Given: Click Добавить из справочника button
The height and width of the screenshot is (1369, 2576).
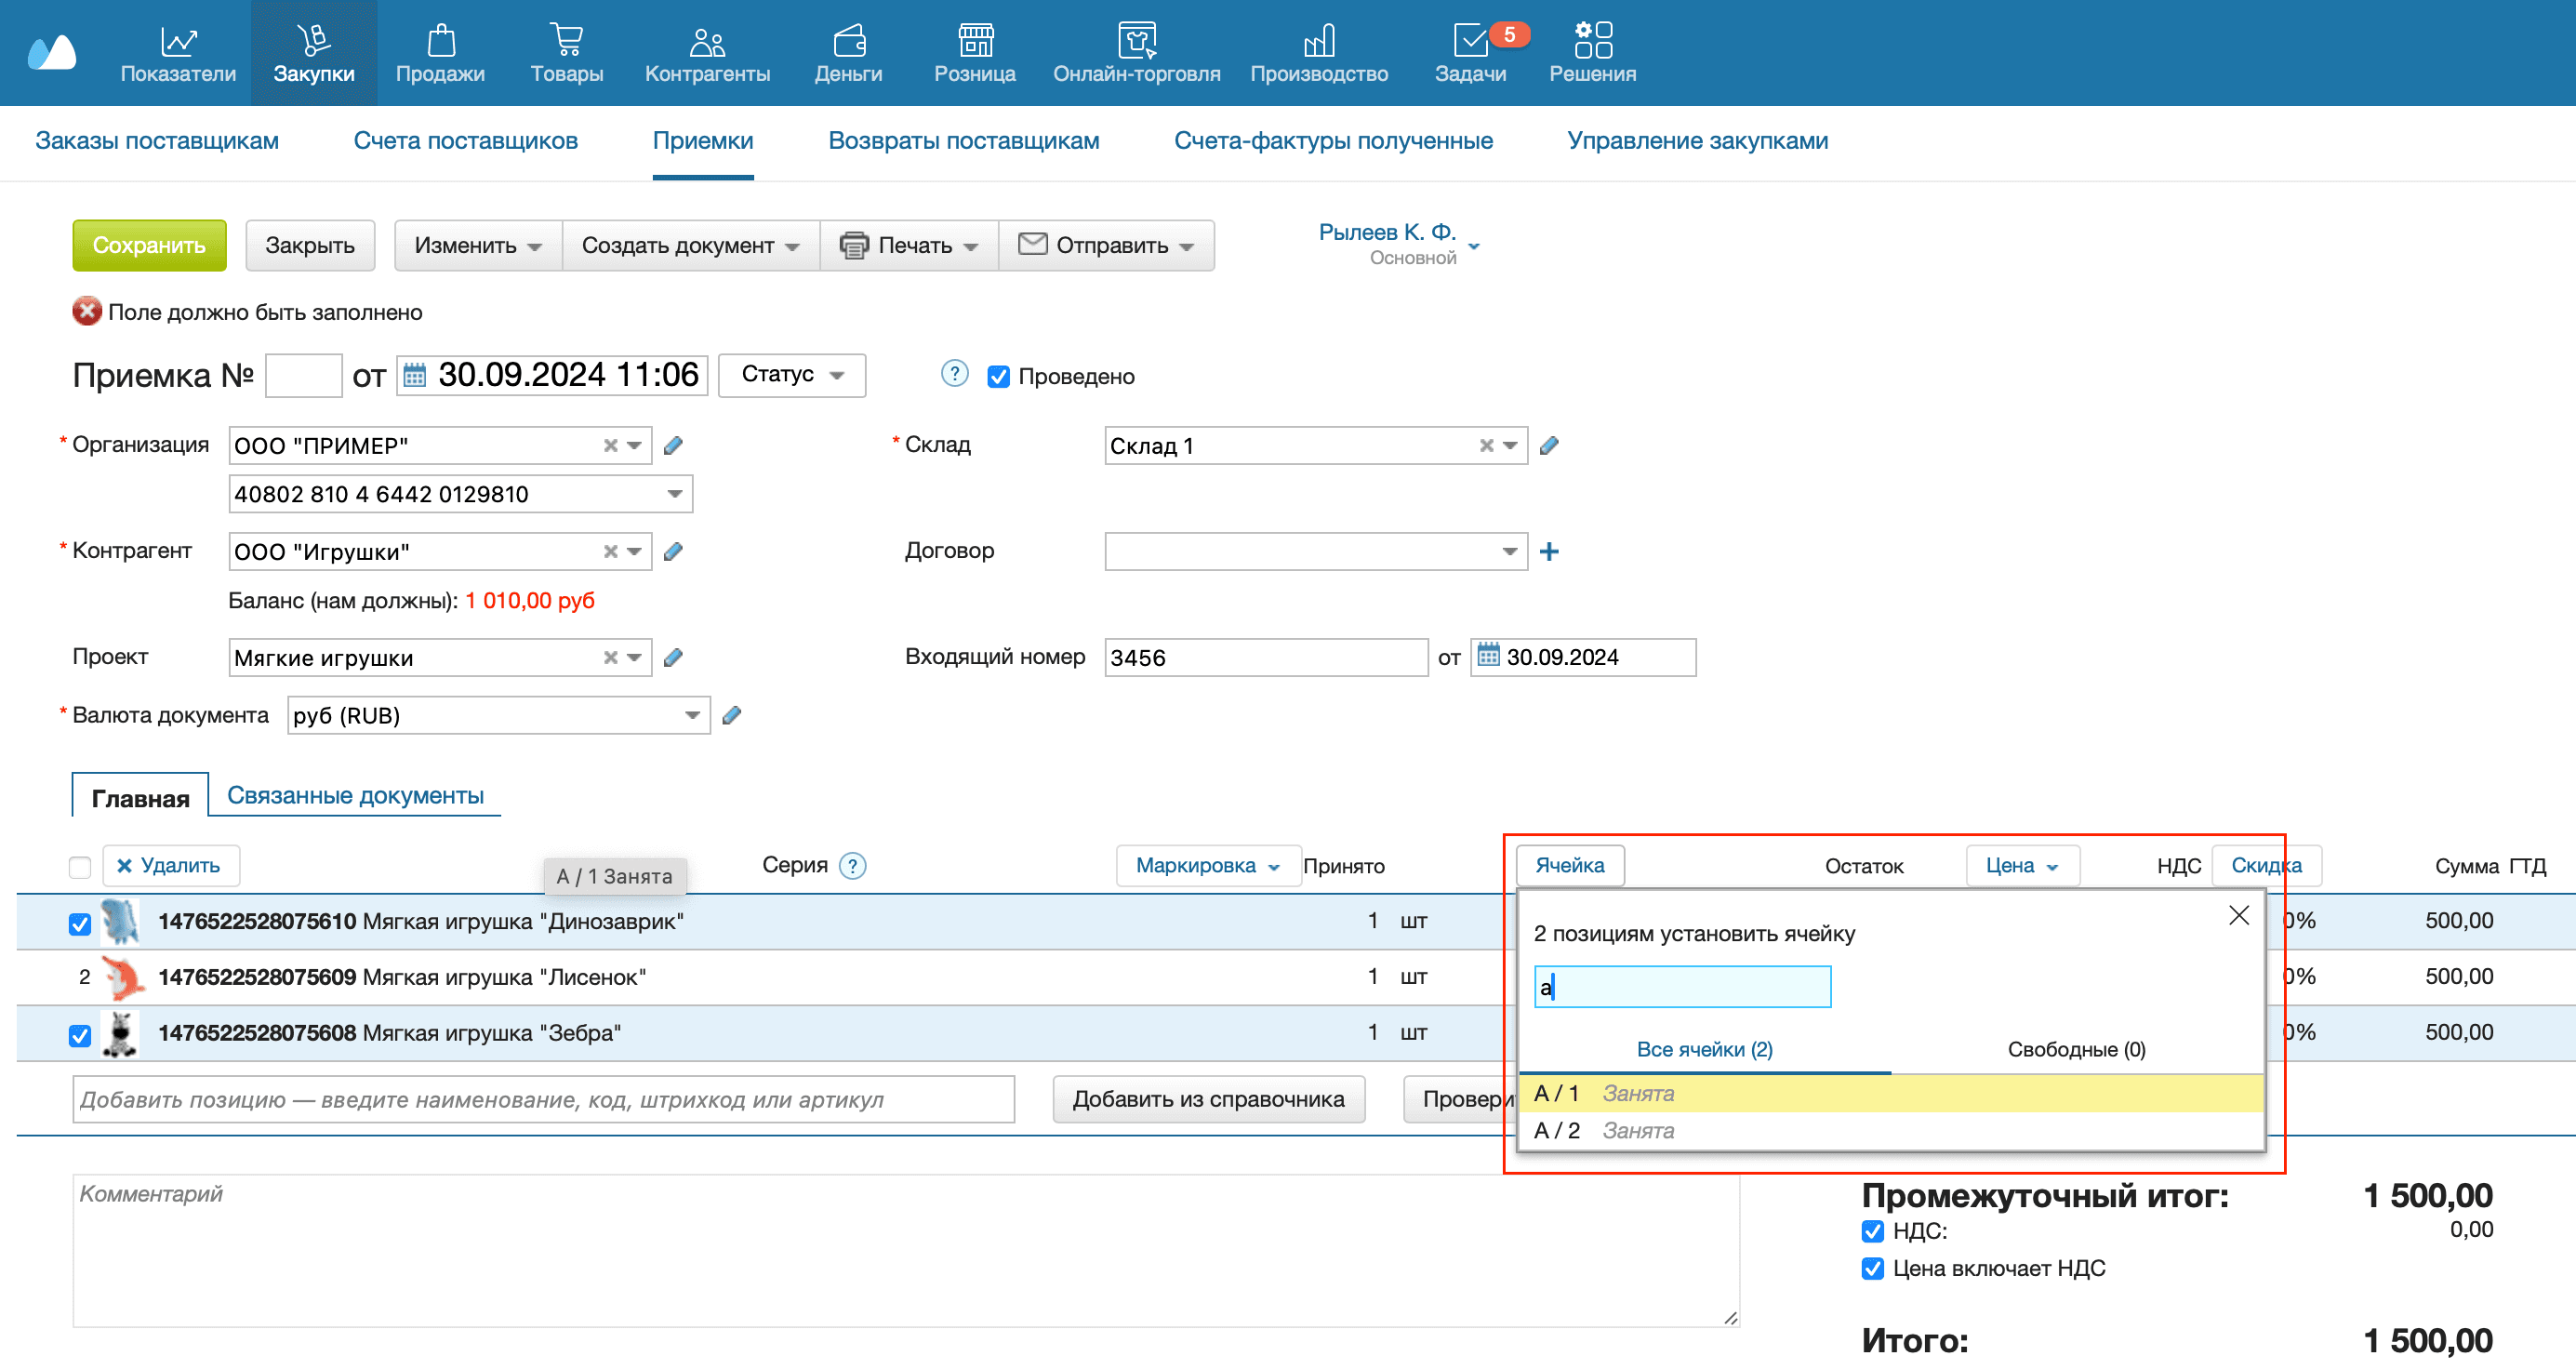Looking at the screenshot, I should 1207,1100.
